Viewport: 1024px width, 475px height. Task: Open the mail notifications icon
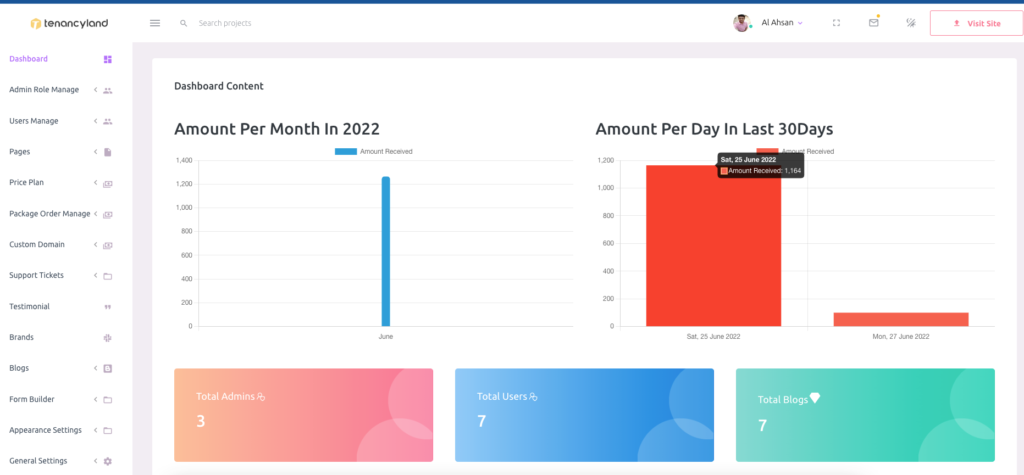[x=874, y=22]
